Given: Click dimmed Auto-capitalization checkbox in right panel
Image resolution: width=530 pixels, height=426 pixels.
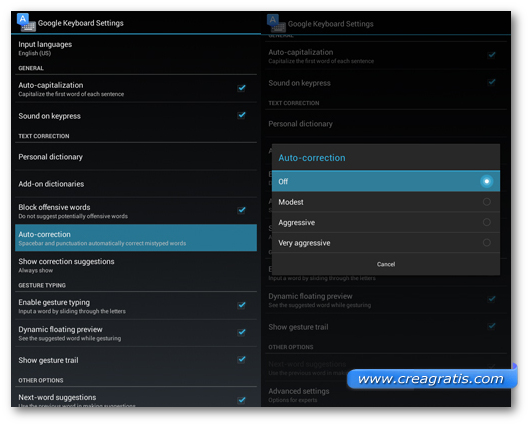Looking at the screenshot, I should (492, 55).
